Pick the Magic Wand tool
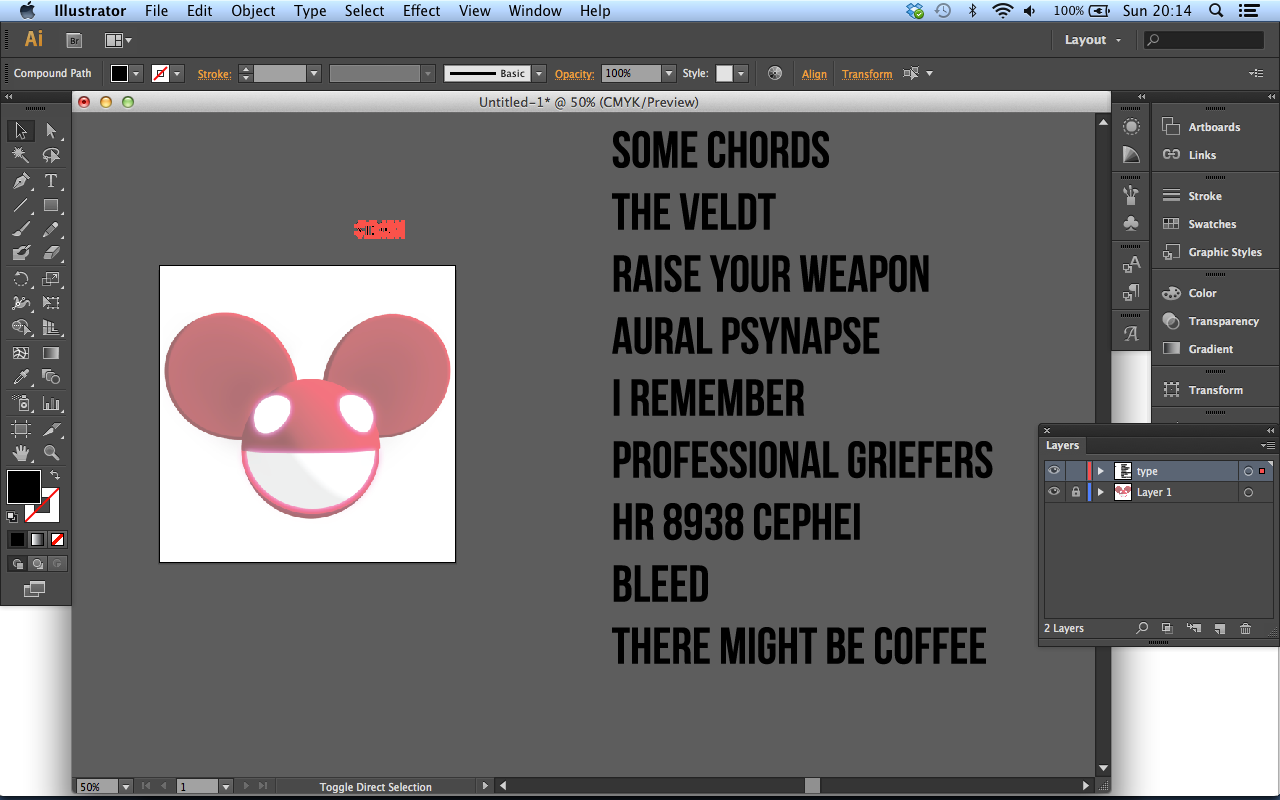 click(20, 156)
